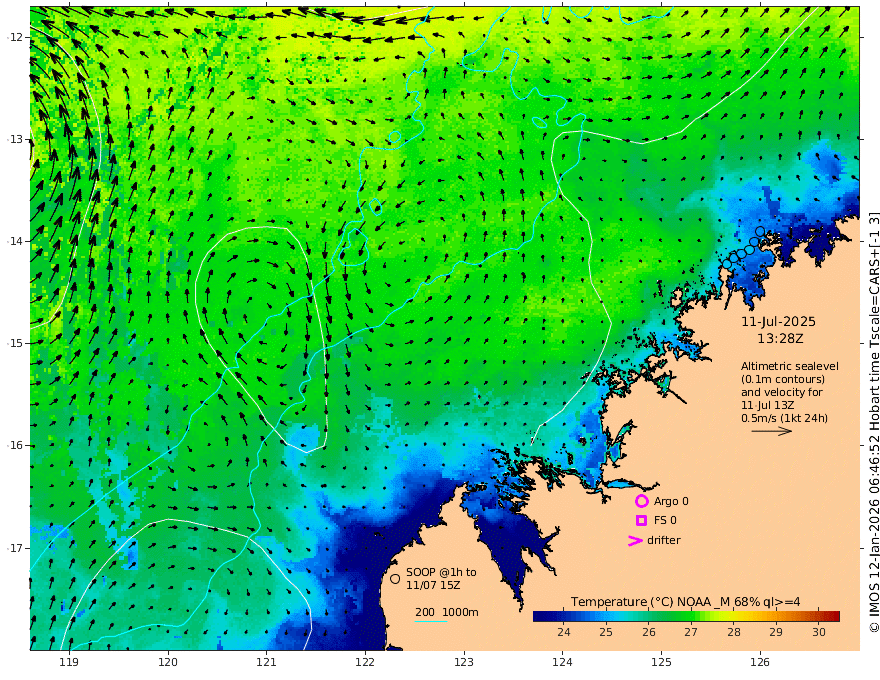Click the SOOP circle marker in legend
This screenshot has width=880, height=680.
tap(395, 578)
